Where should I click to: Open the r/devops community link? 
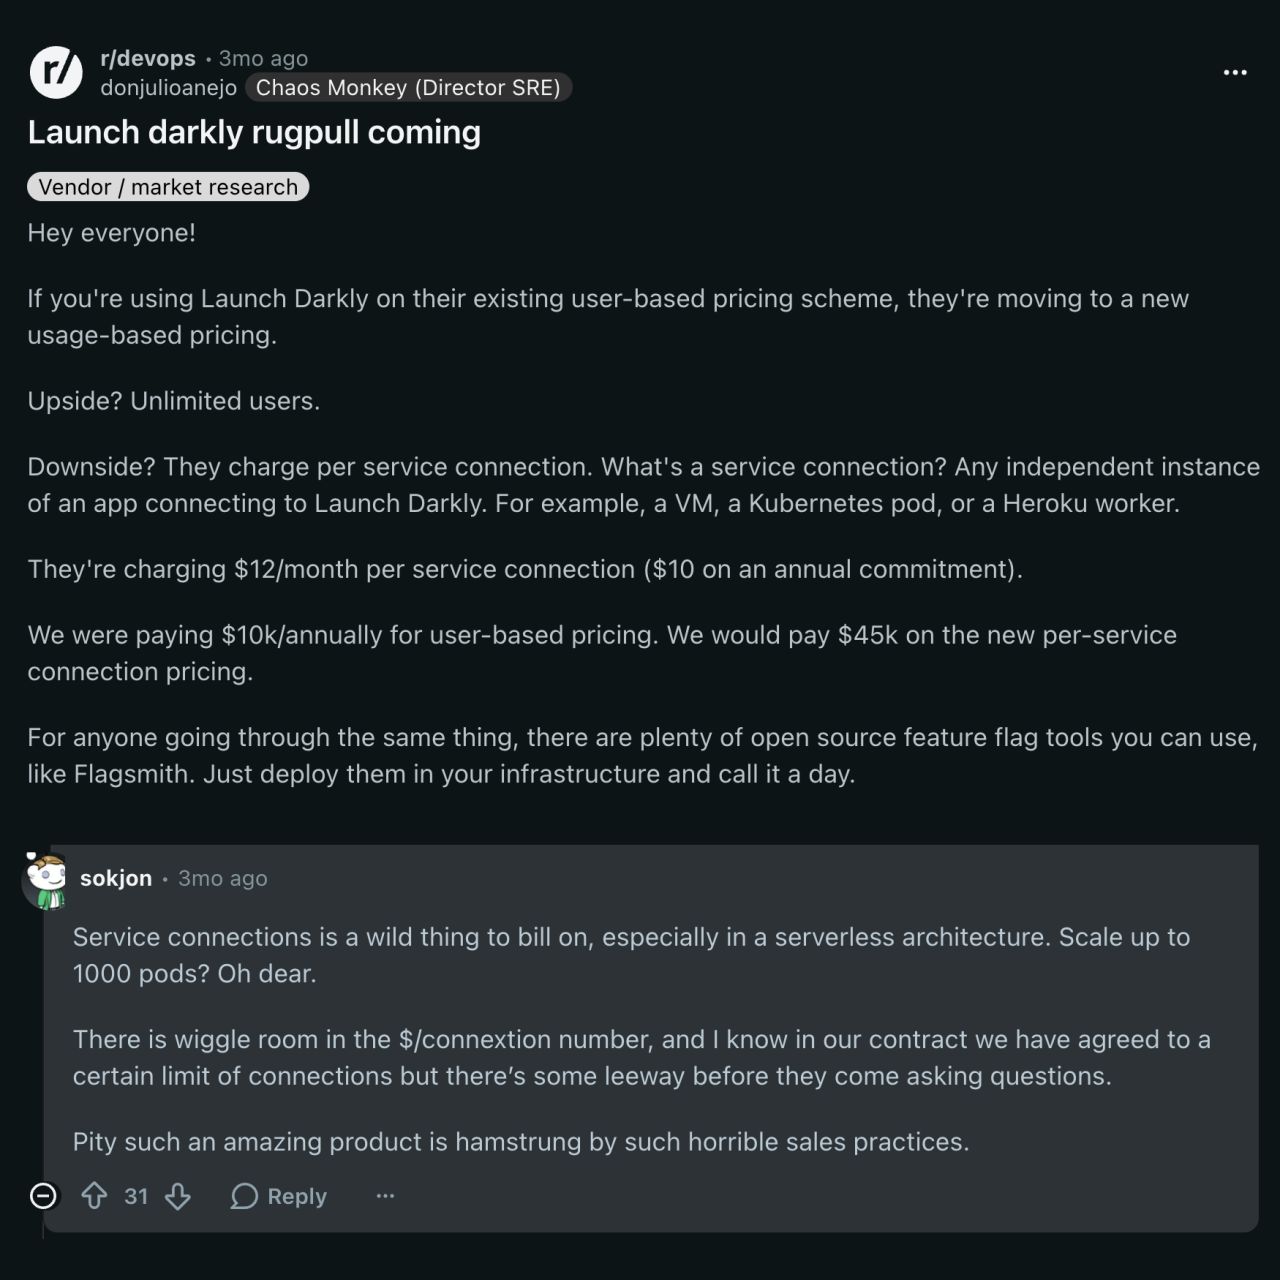[148, 58]
